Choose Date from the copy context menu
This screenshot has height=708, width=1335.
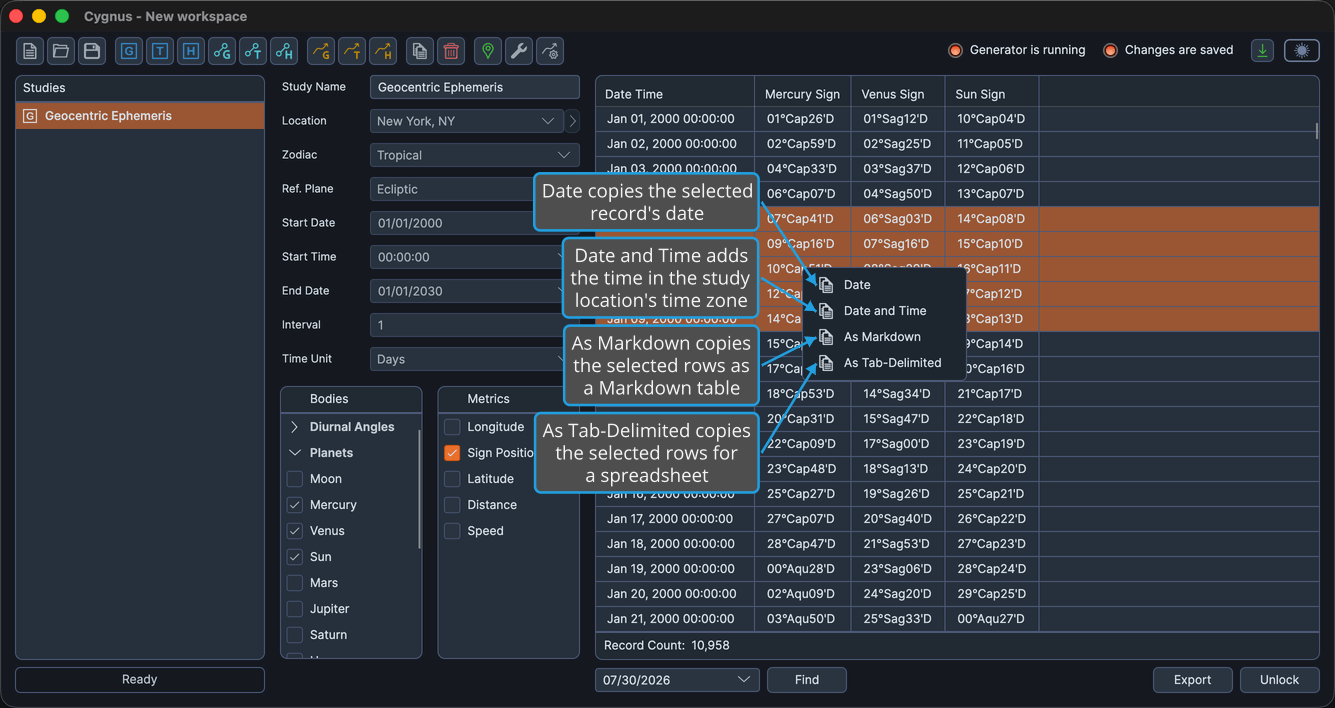[x=884, y=285]
